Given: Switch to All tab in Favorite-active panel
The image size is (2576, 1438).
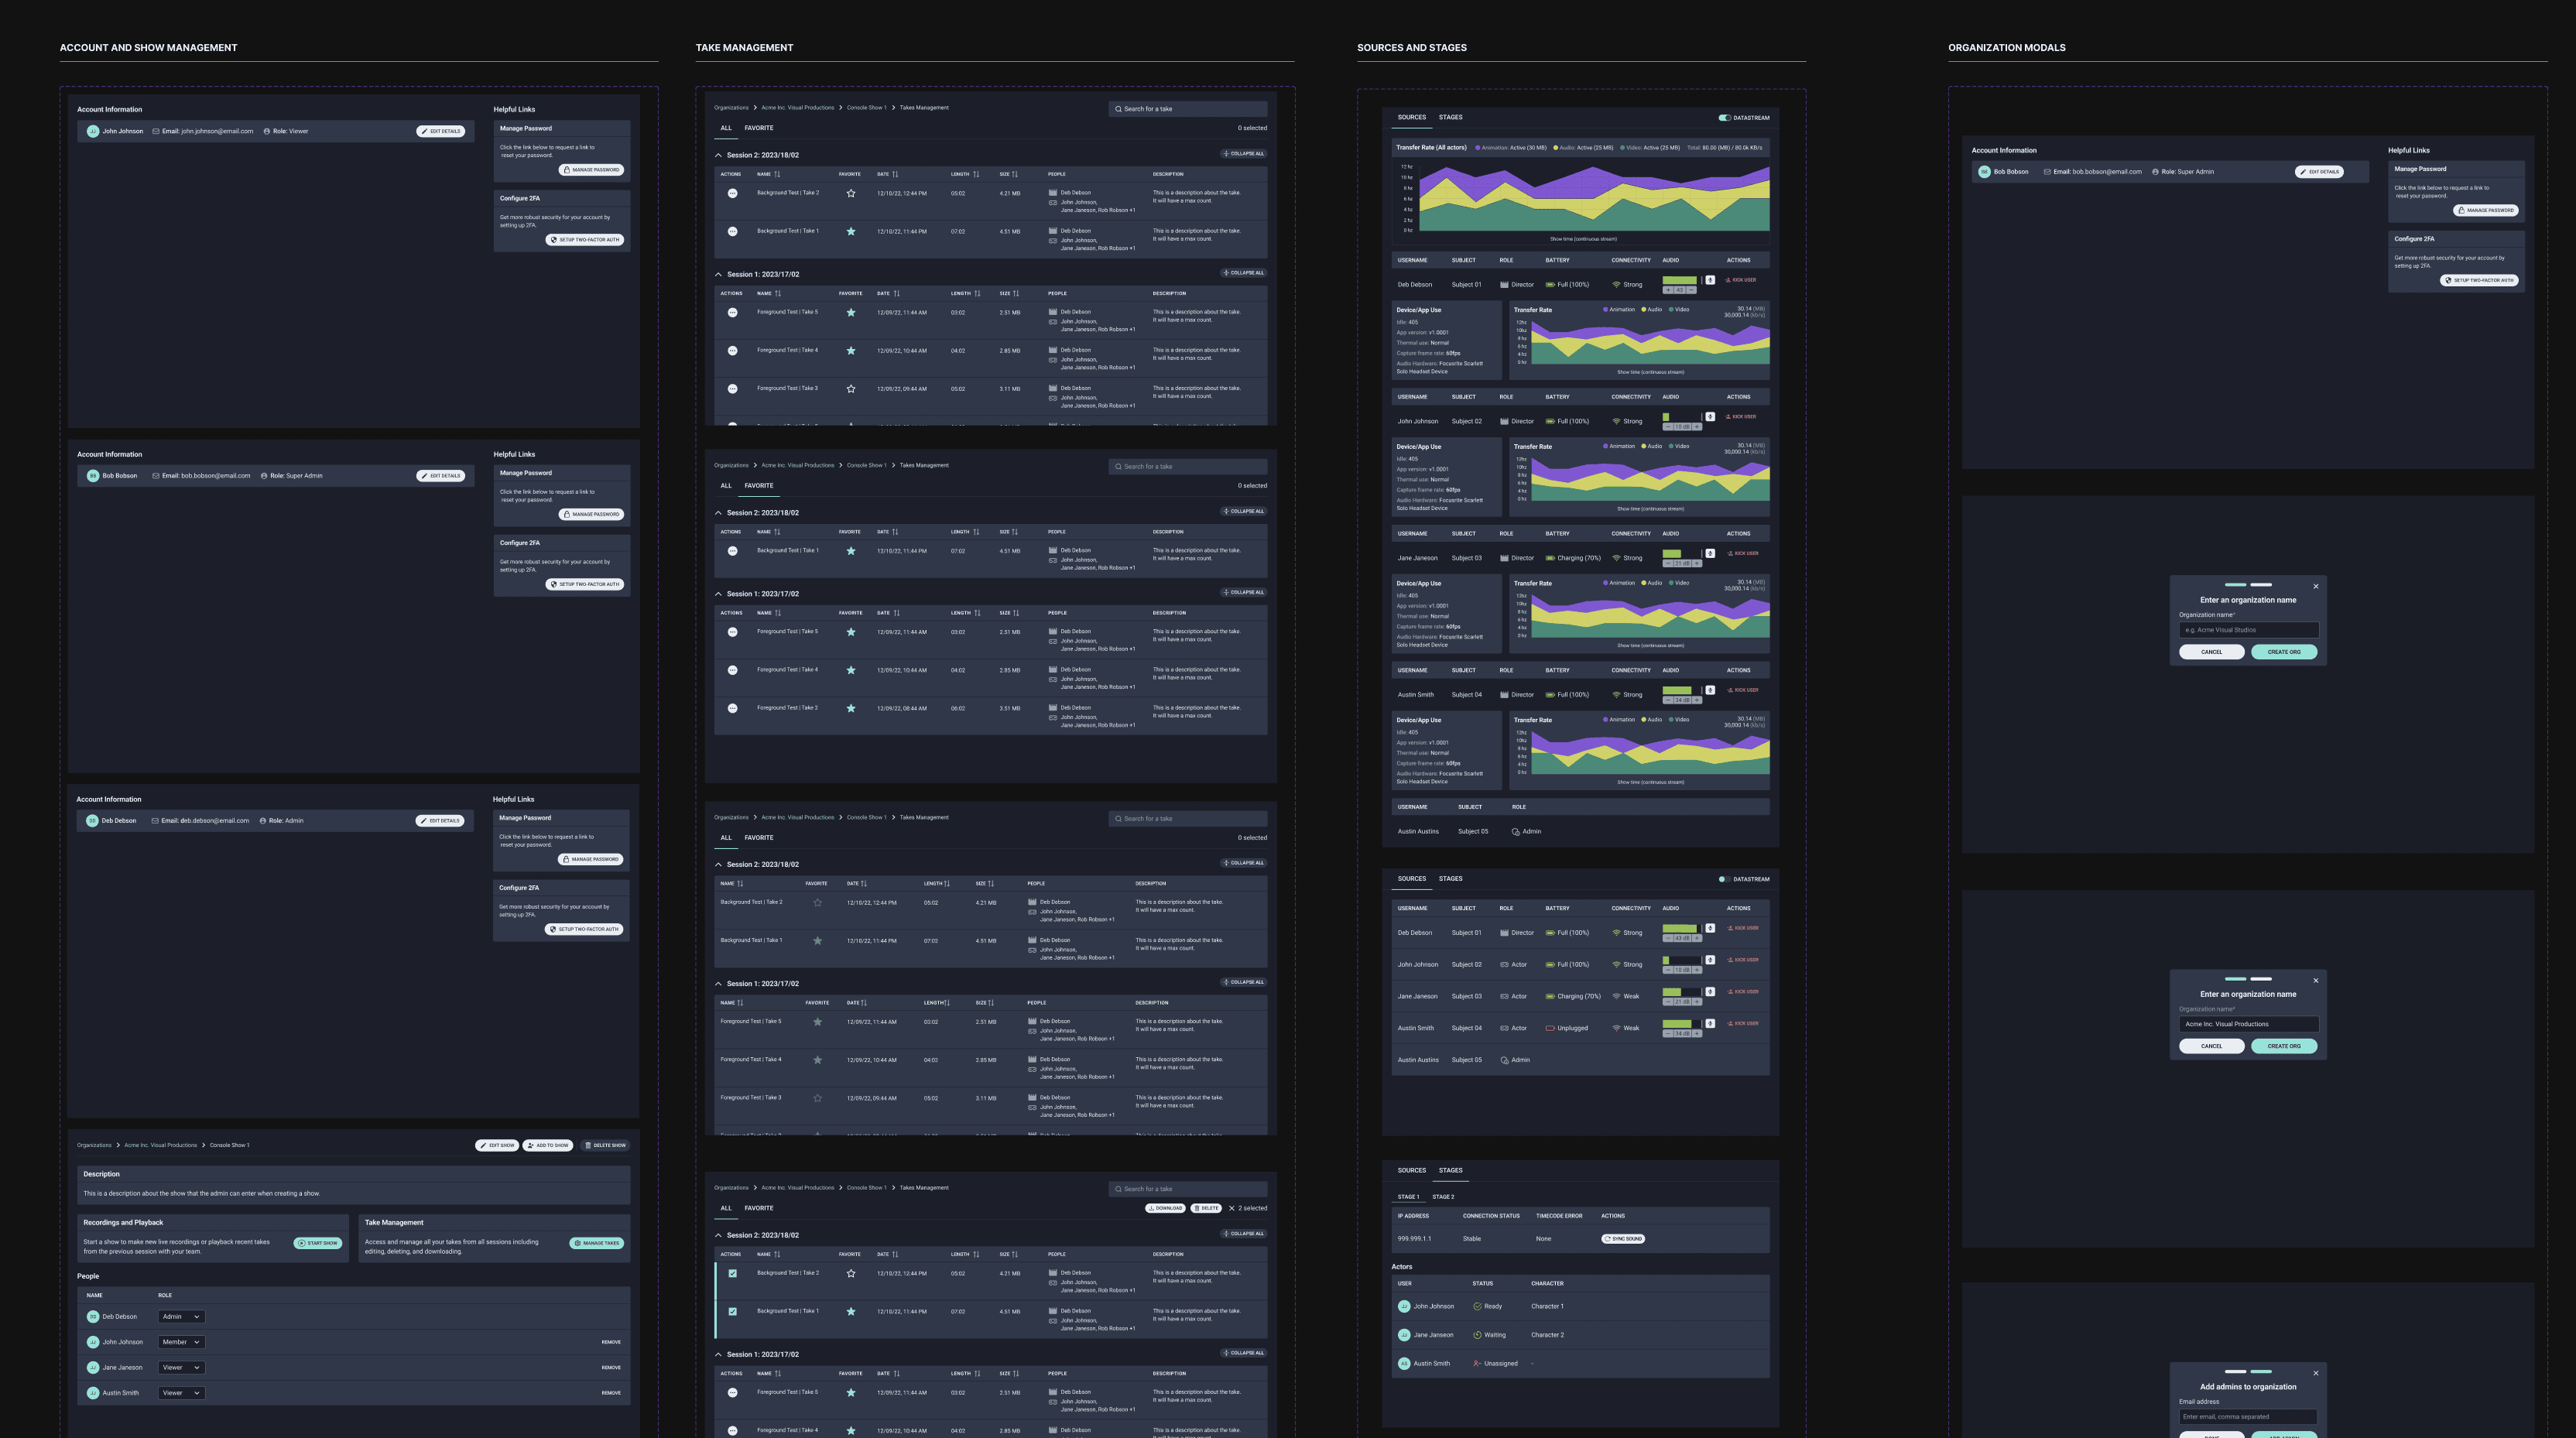Looking at the screenshot, I should click(726, 486).
